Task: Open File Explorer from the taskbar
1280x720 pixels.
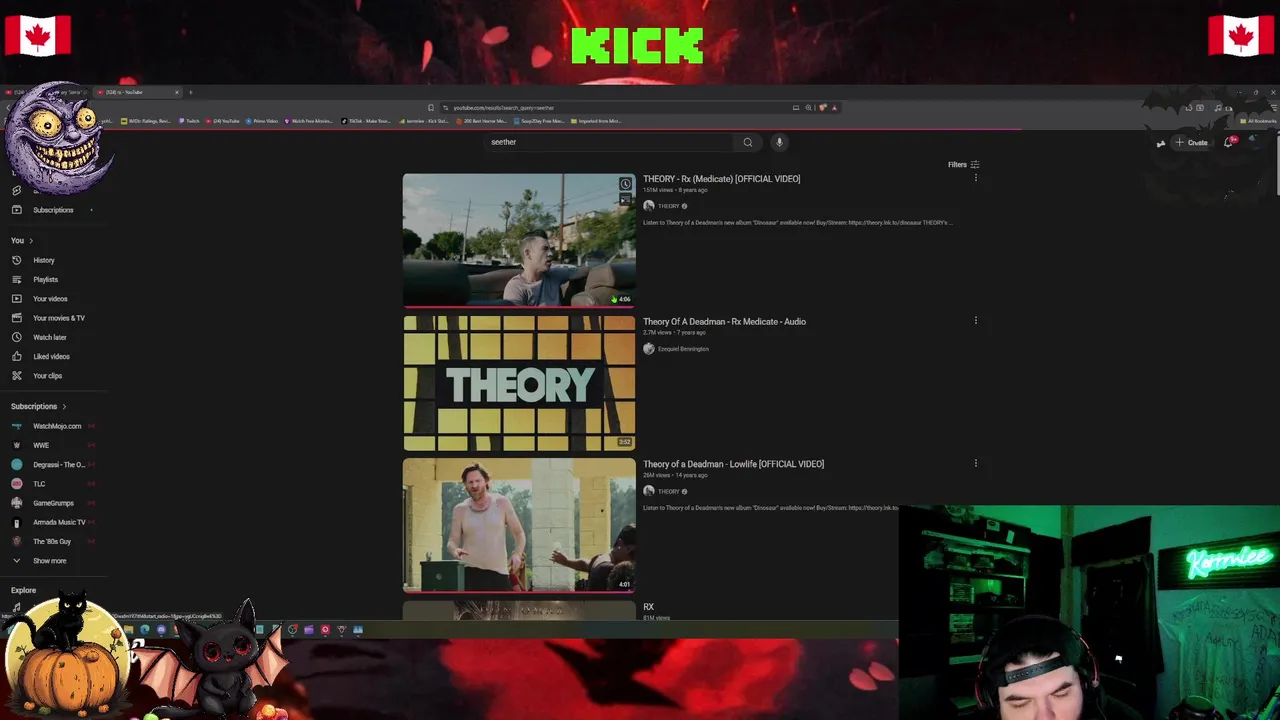Action: [129, 629]
